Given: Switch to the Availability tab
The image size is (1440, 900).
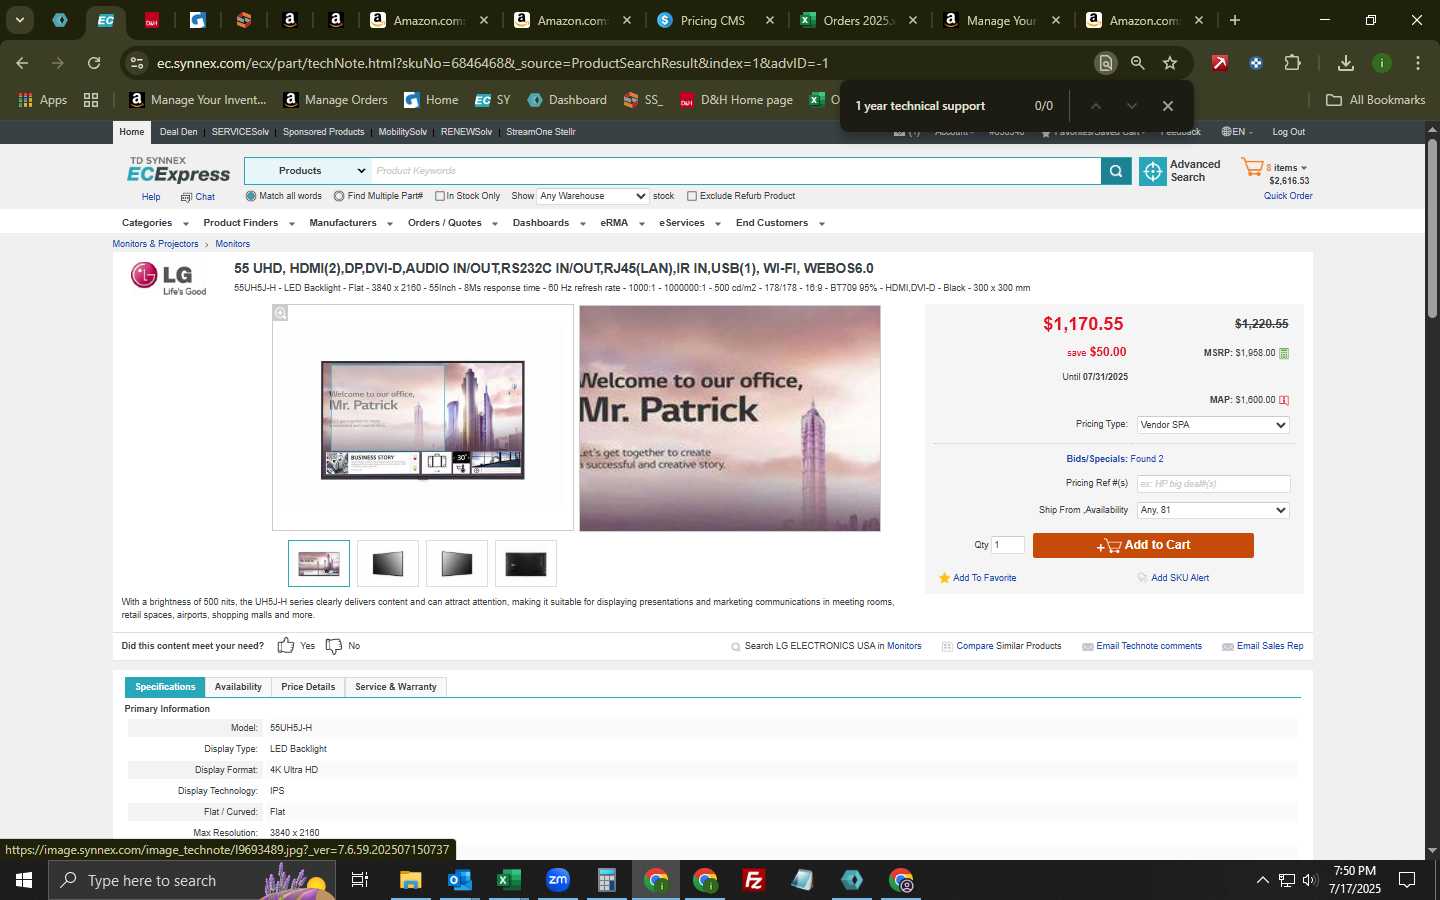Looking at the screenshot, I should click(238, 687).
